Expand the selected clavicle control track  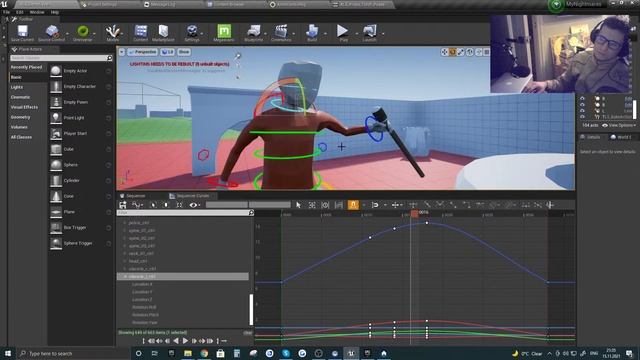(125, 277)
